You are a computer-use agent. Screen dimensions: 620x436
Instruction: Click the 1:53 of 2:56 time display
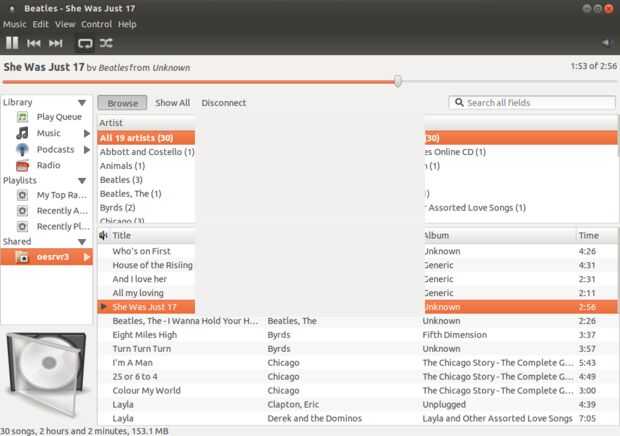point(594,66)
